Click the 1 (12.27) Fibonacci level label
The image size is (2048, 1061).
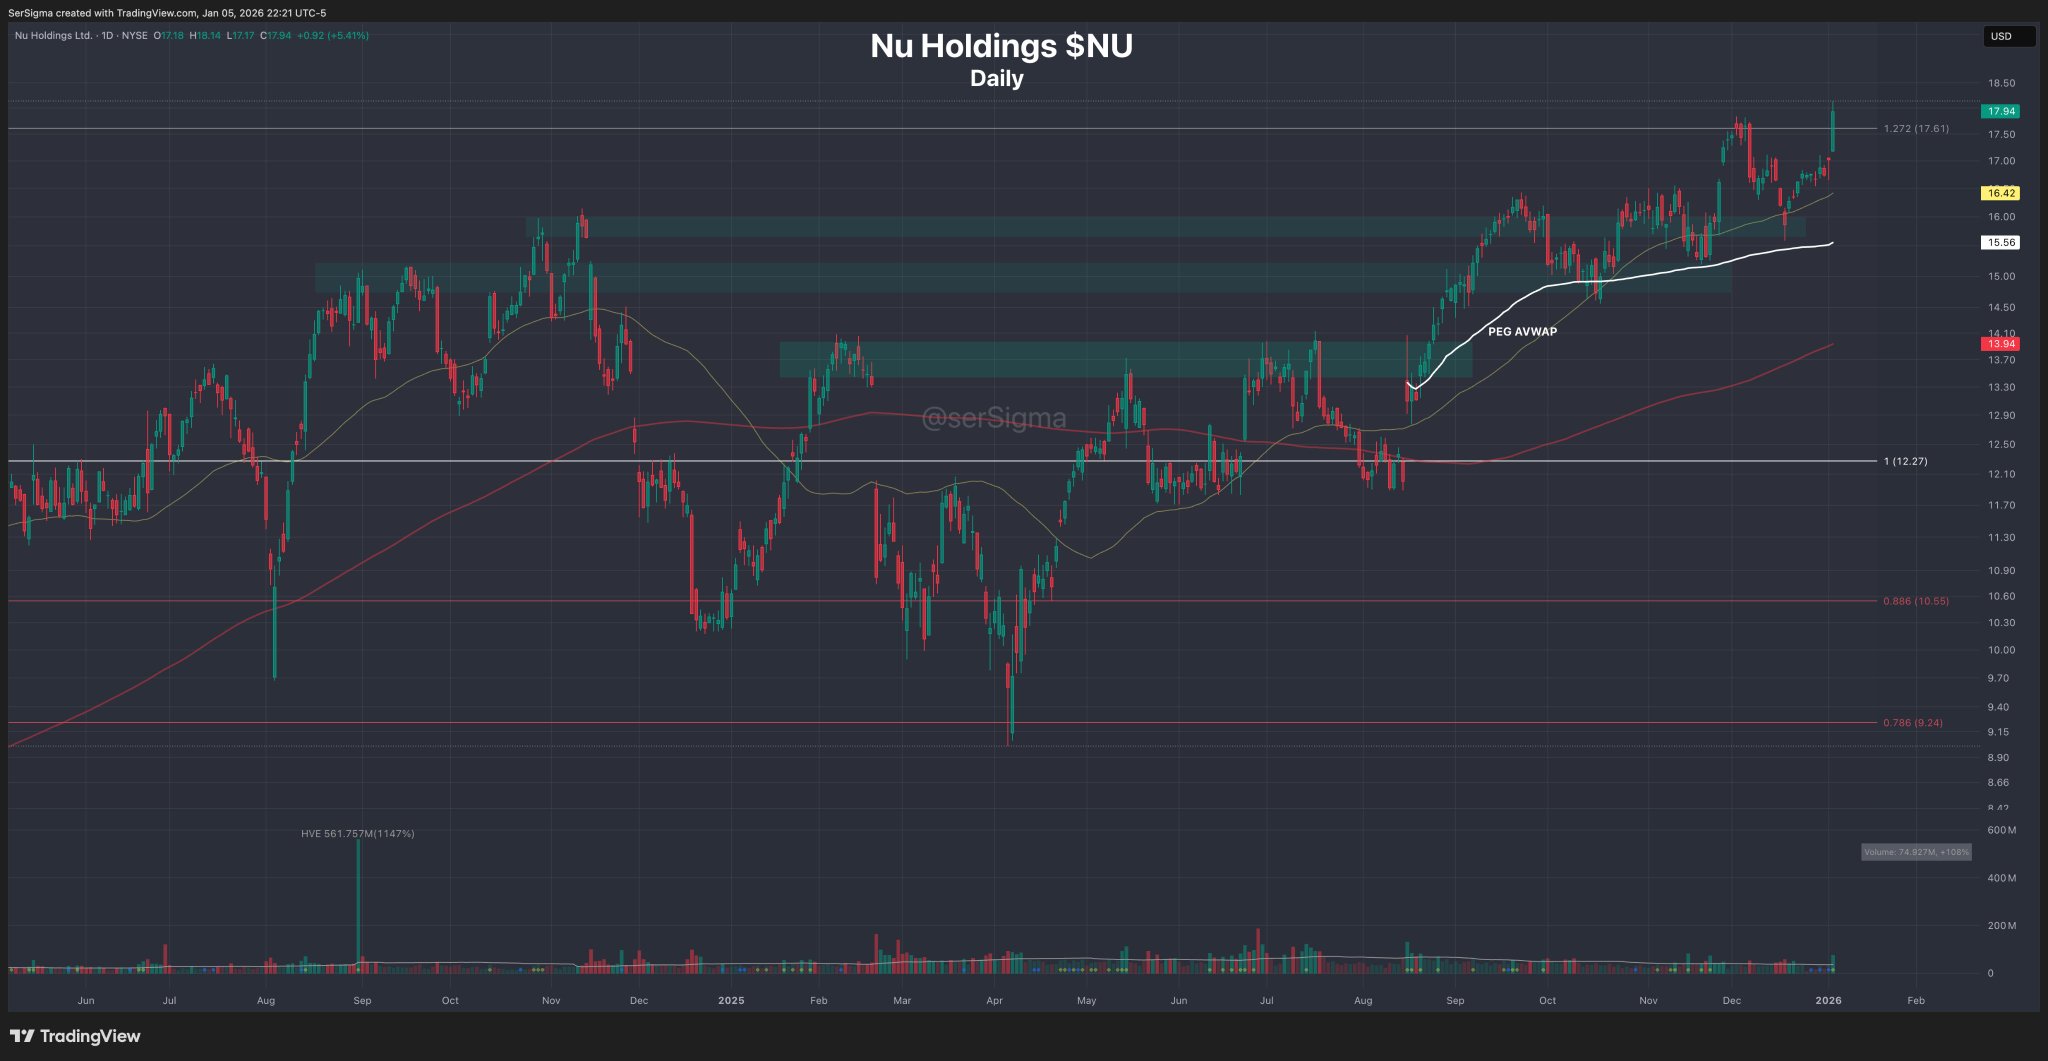tap(1905, 461)
